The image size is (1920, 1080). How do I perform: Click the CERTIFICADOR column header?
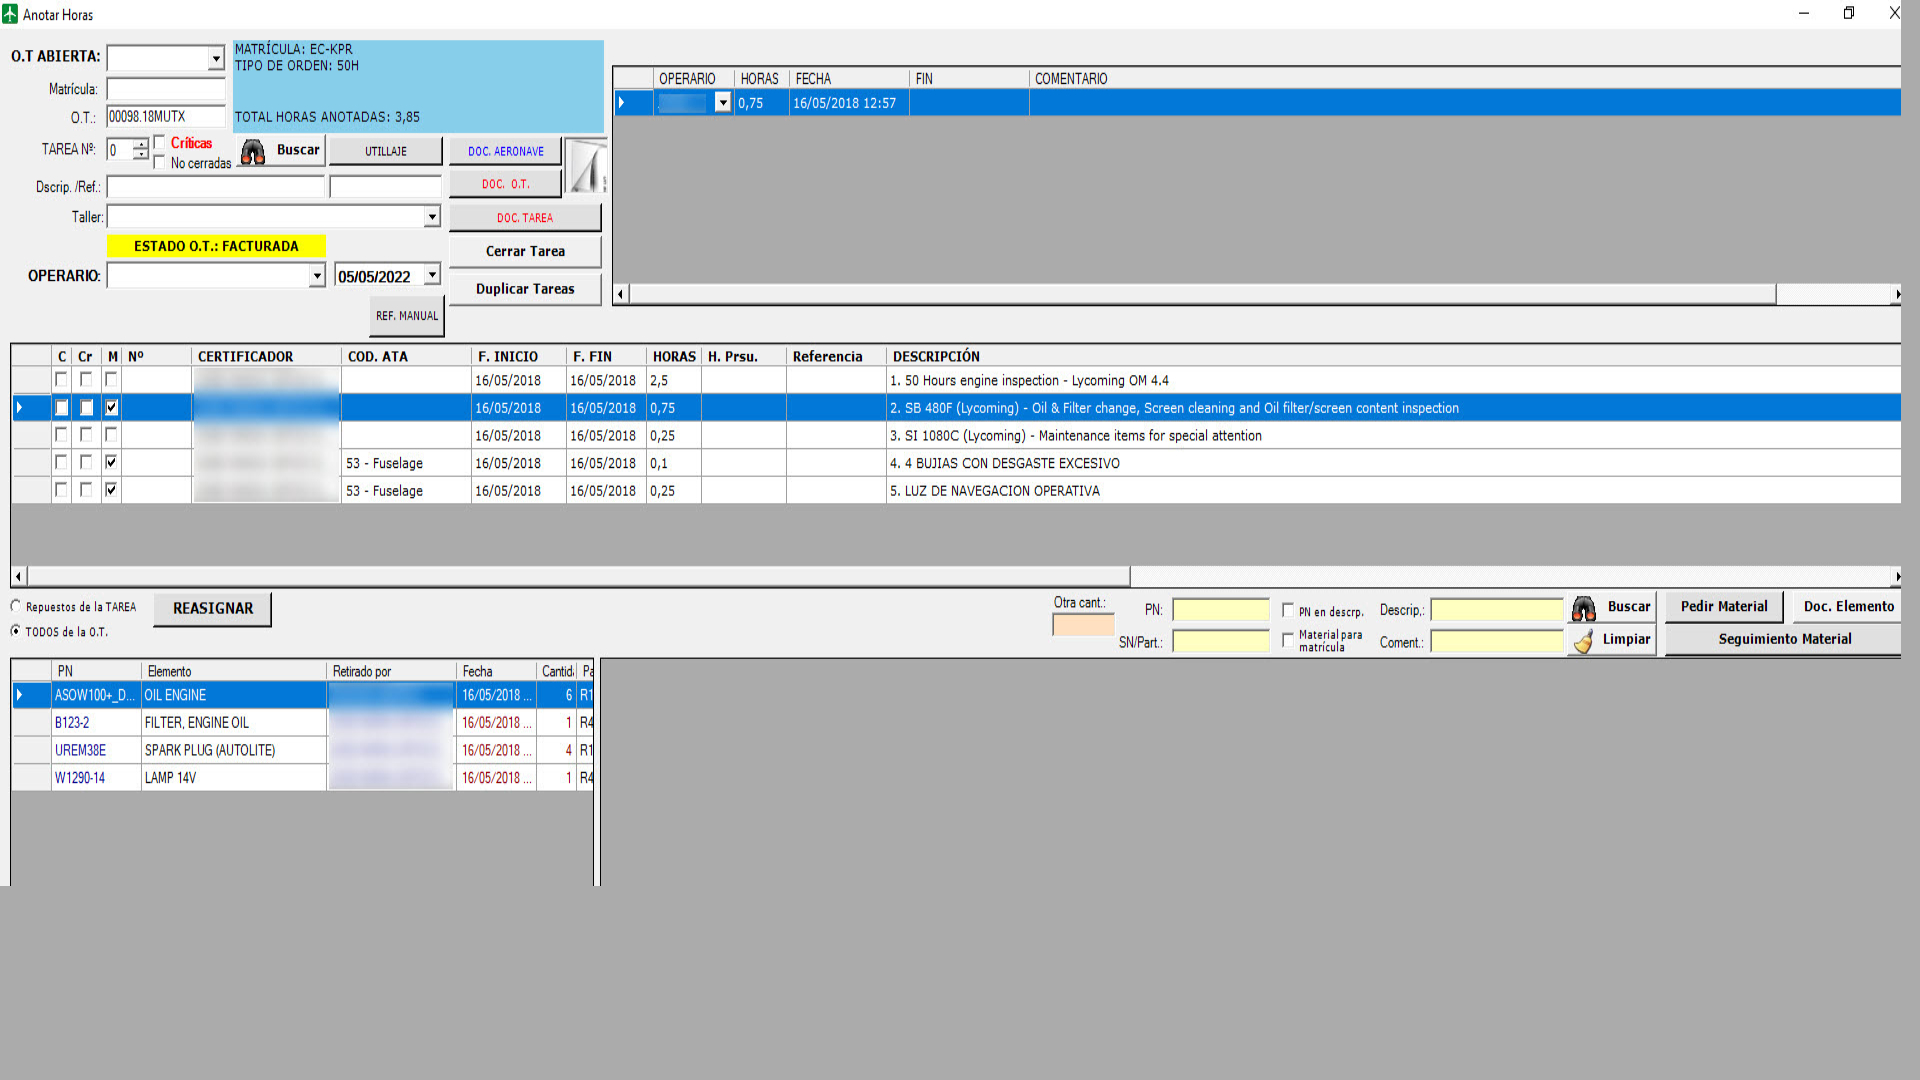[x=245, y=356]
